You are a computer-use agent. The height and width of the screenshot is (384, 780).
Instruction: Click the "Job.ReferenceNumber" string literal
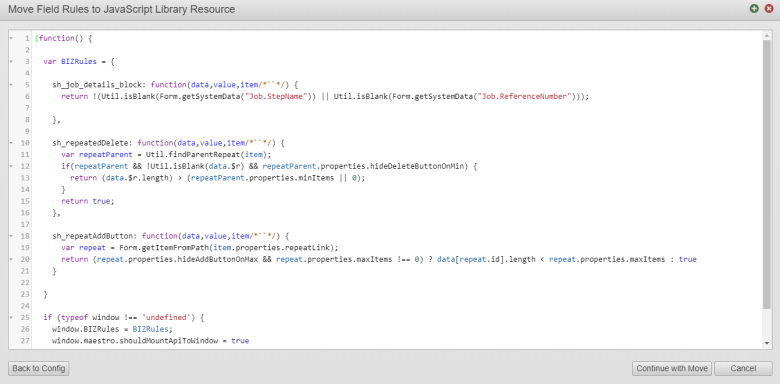(524, 96)
